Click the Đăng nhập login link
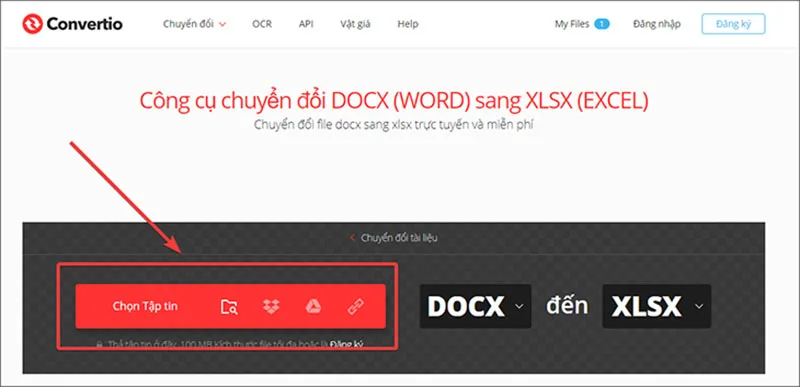The height and width of the screenshot is (387, 800). [x=657, y=24]
